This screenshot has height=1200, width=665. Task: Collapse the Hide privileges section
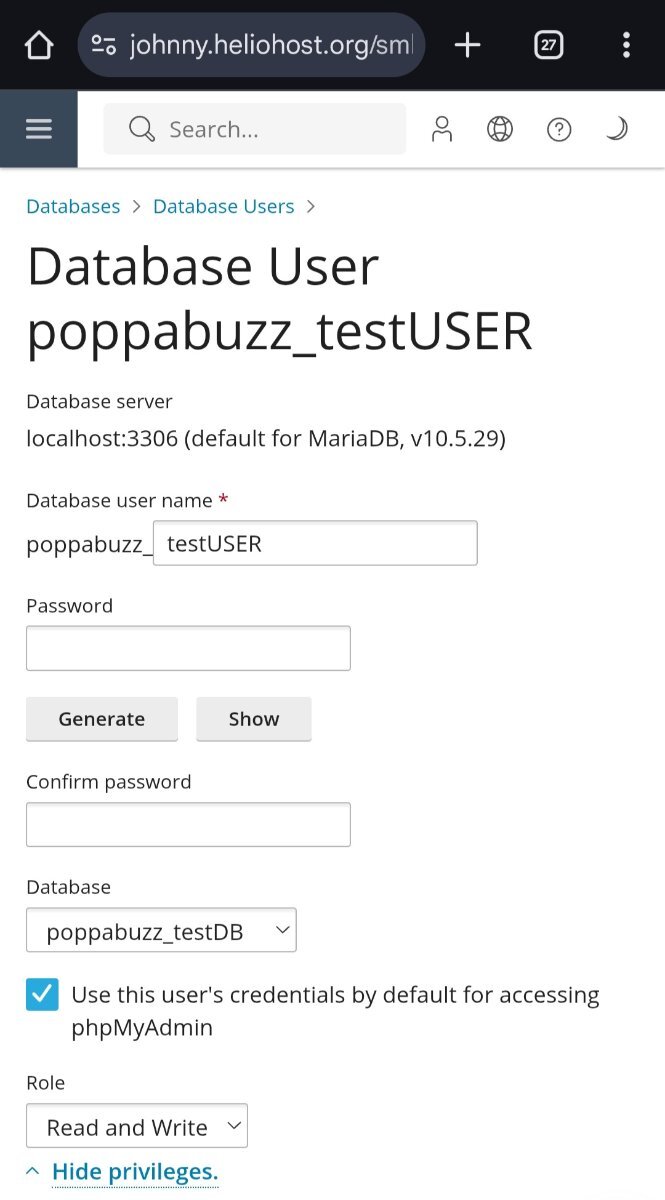[134, 1171]
